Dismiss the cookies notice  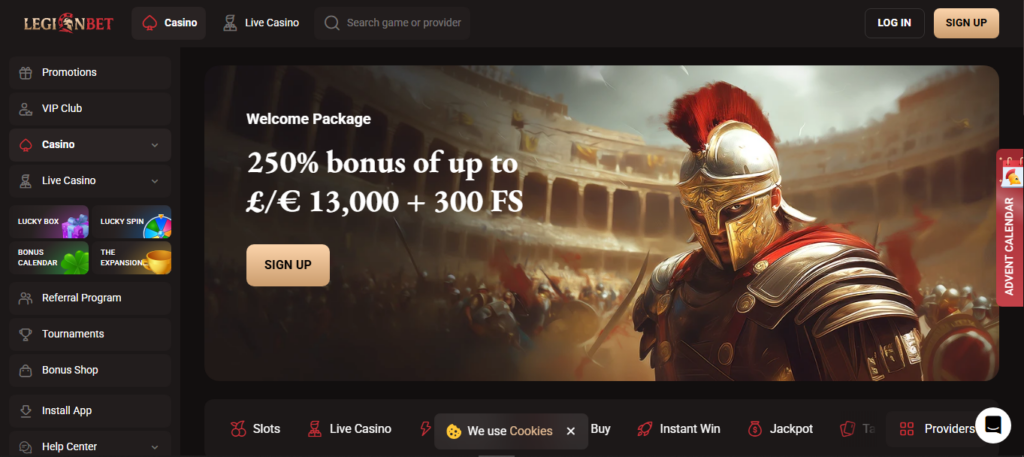tap(571, 431)
